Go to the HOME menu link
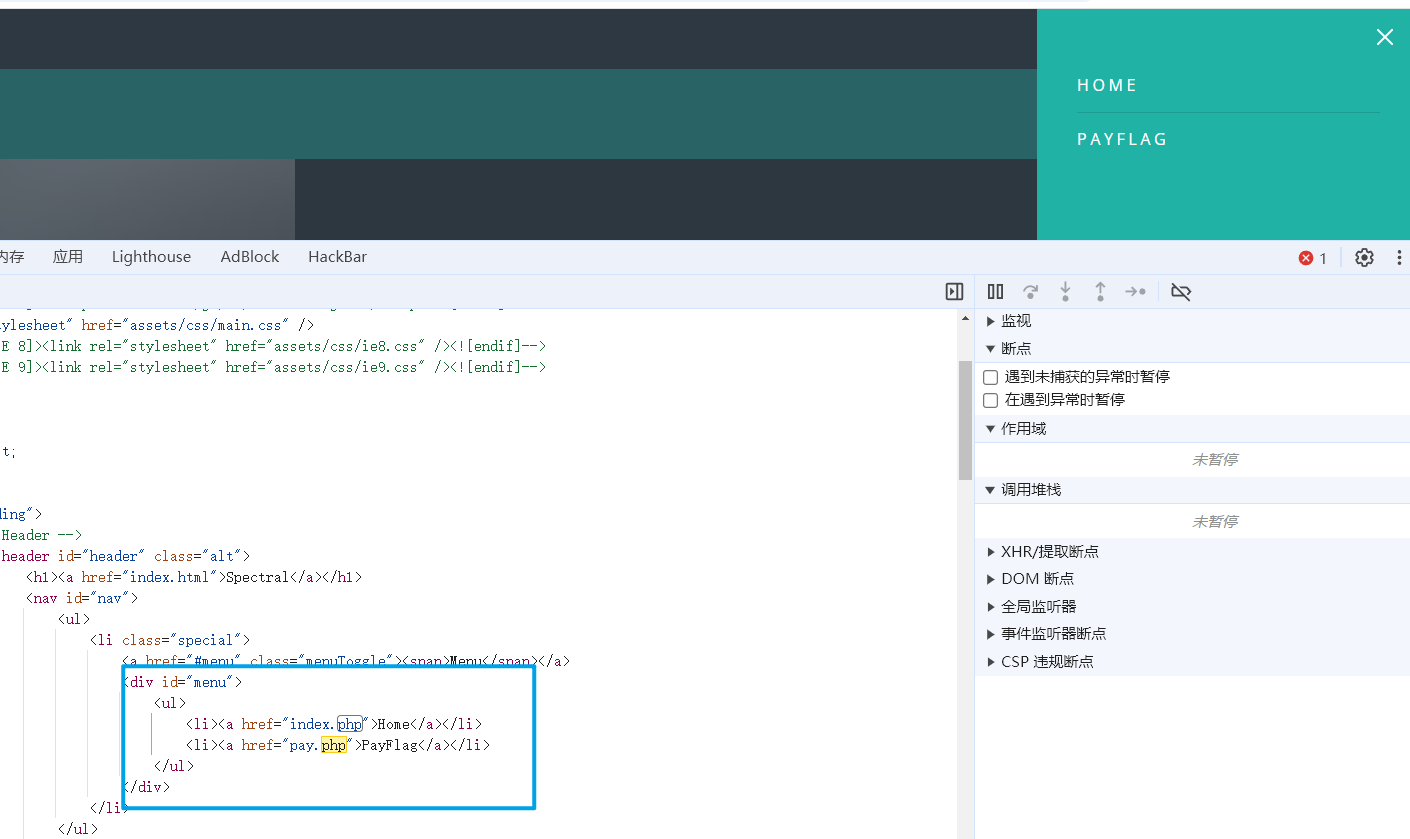This screenshot has width=1410, height=839. pyautogui.click(x=1107, y=86)
